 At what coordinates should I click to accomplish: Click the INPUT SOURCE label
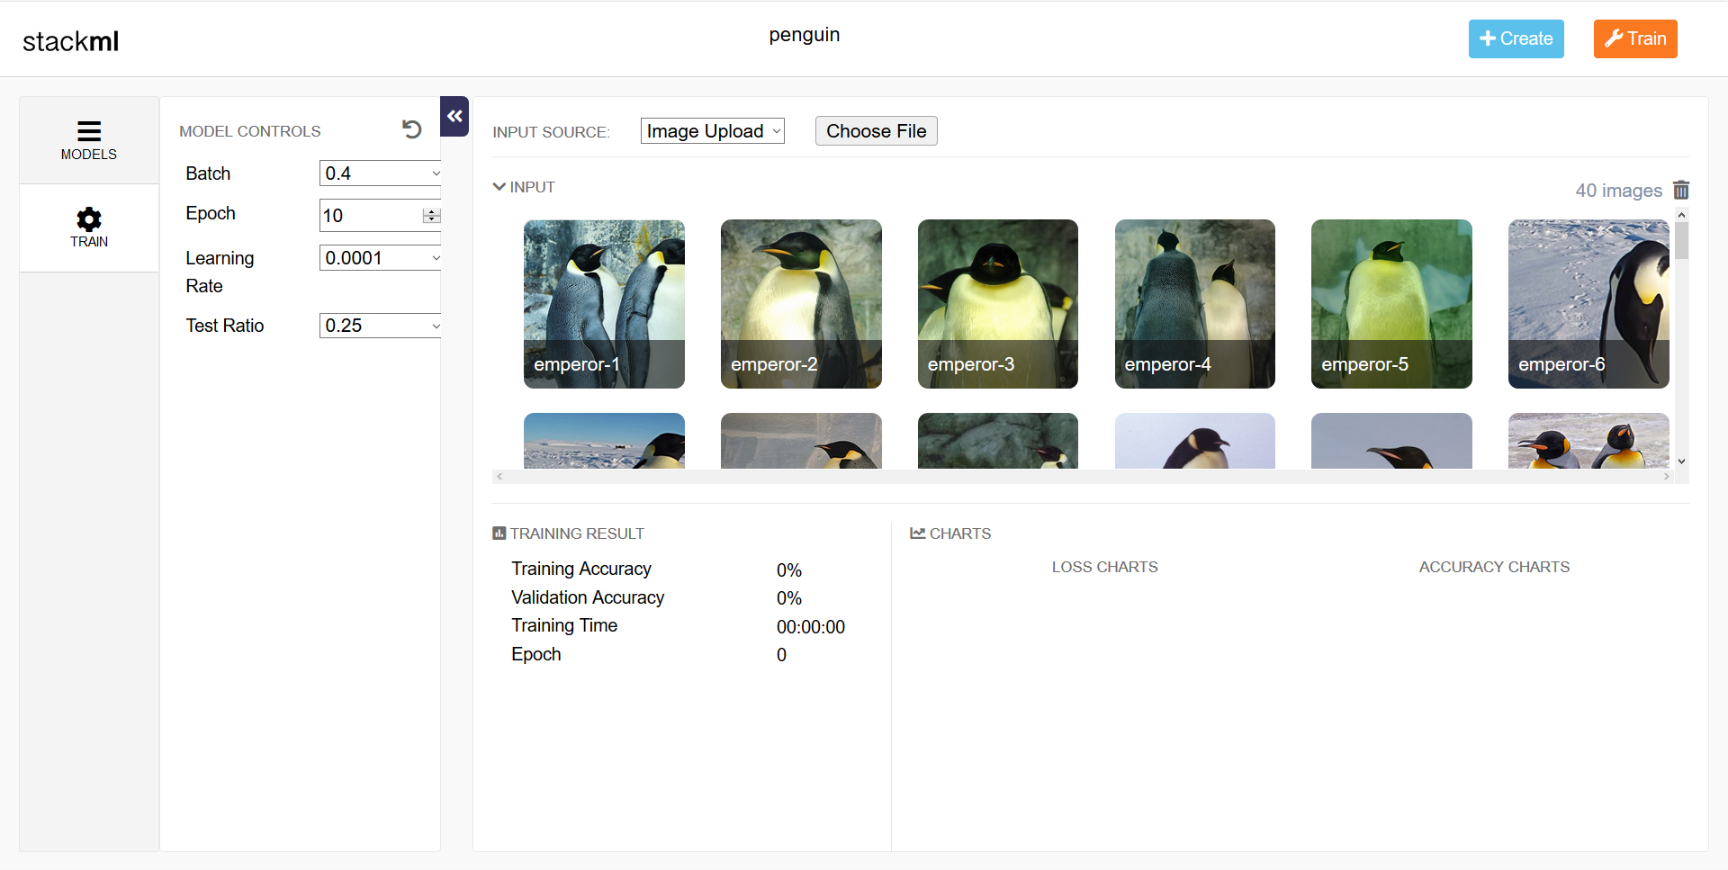(551, 132)
